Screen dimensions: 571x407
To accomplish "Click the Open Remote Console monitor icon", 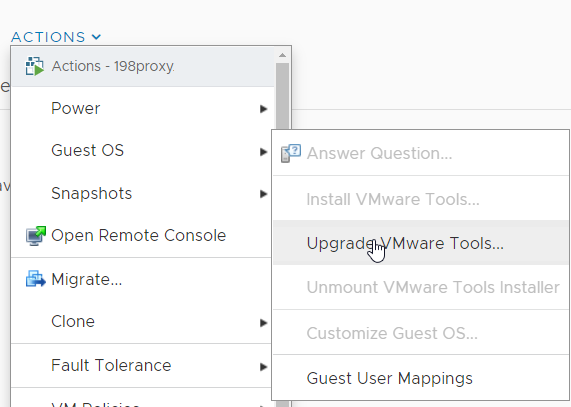I will [36, 236].
